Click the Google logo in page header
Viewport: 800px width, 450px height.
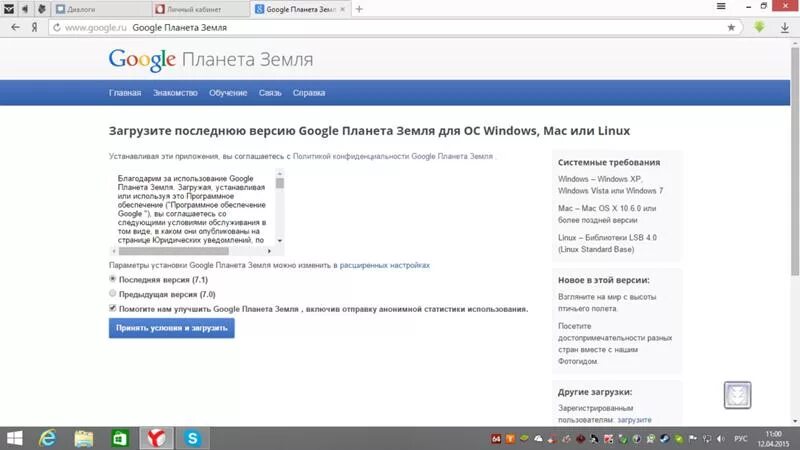click(142, 60)
